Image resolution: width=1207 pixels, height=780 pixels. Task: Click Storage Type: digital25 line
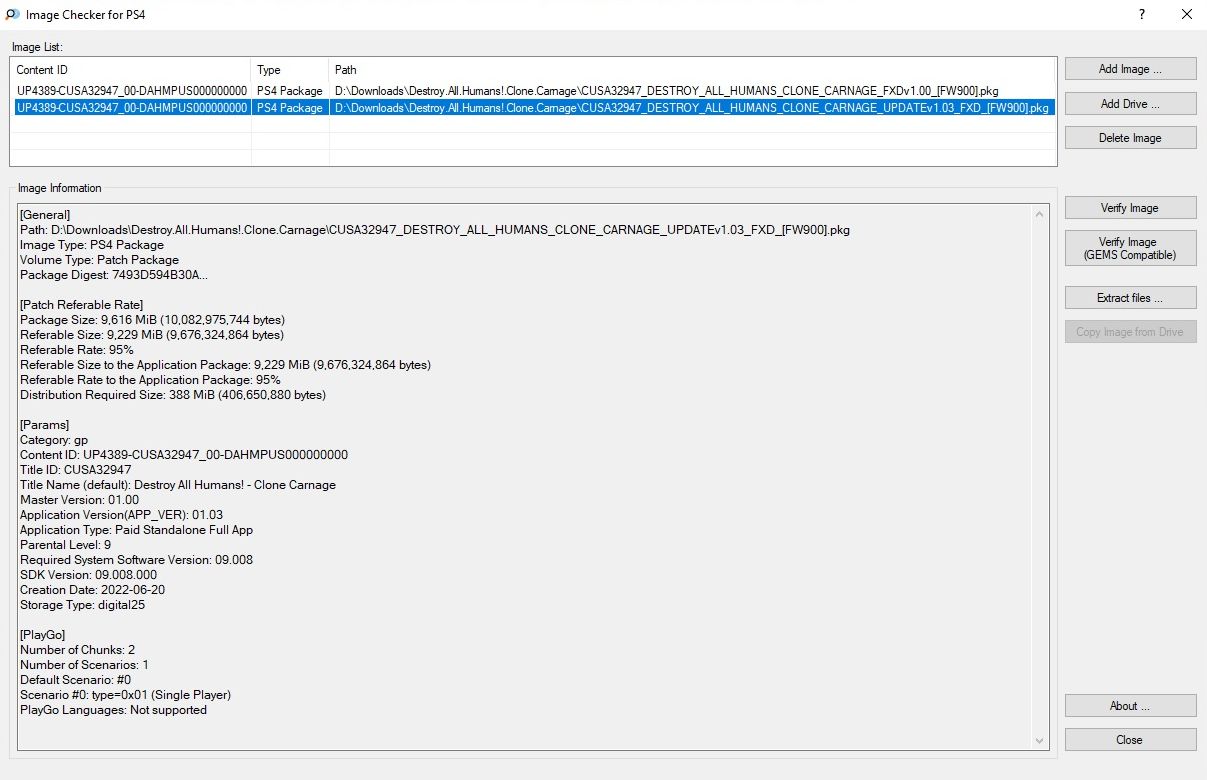[x=82, y=605]
